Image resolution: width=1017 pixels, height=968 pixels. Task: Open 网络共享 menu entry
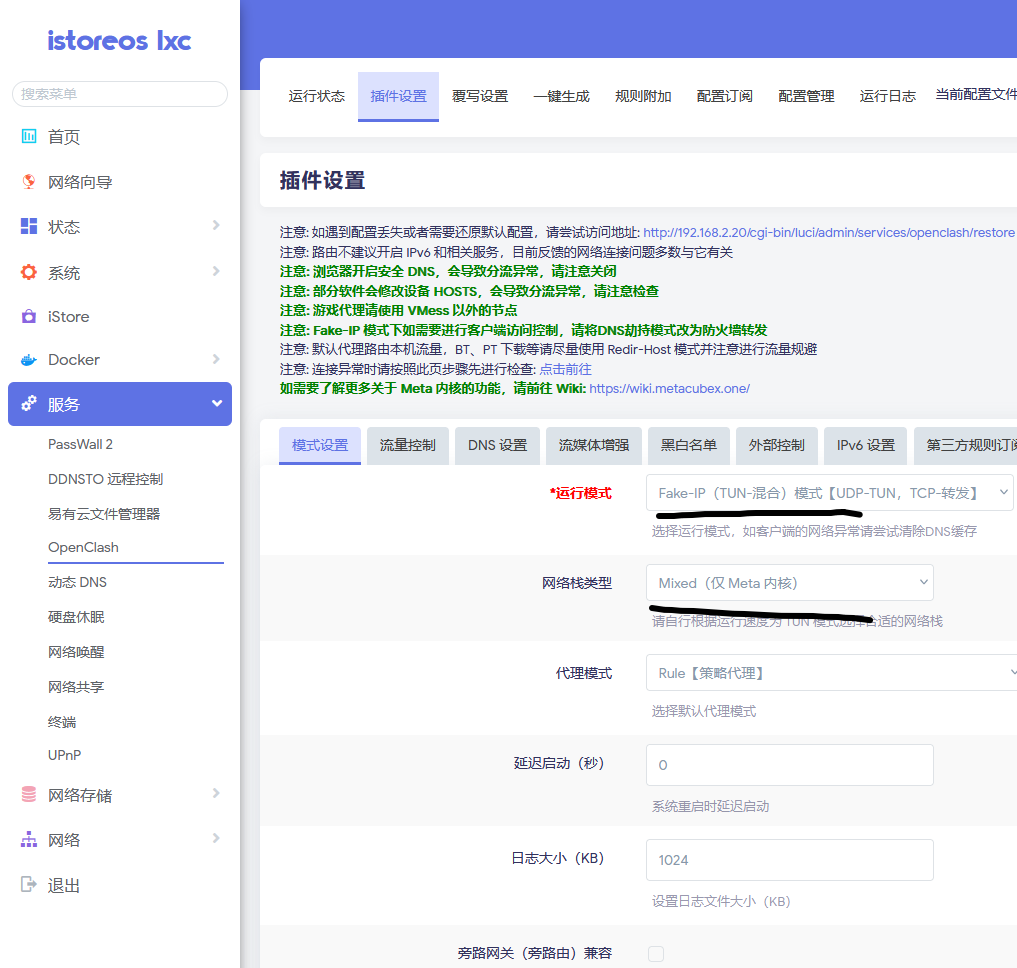76,687
